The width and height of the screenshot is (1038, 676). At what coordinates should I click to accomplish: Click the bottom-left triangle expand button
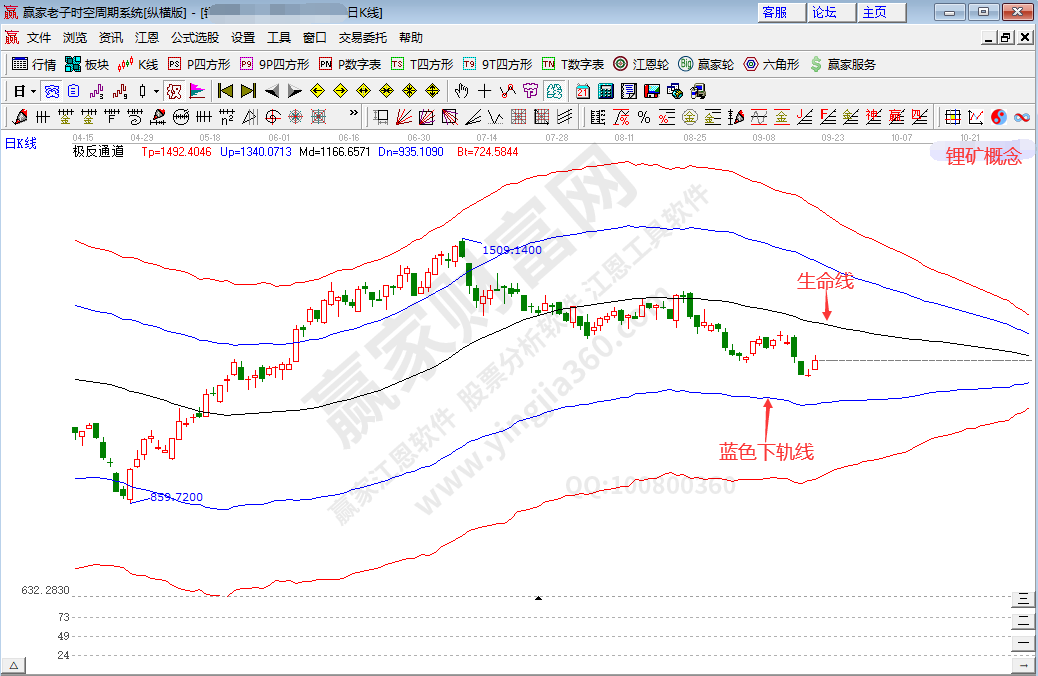point(14,665)
